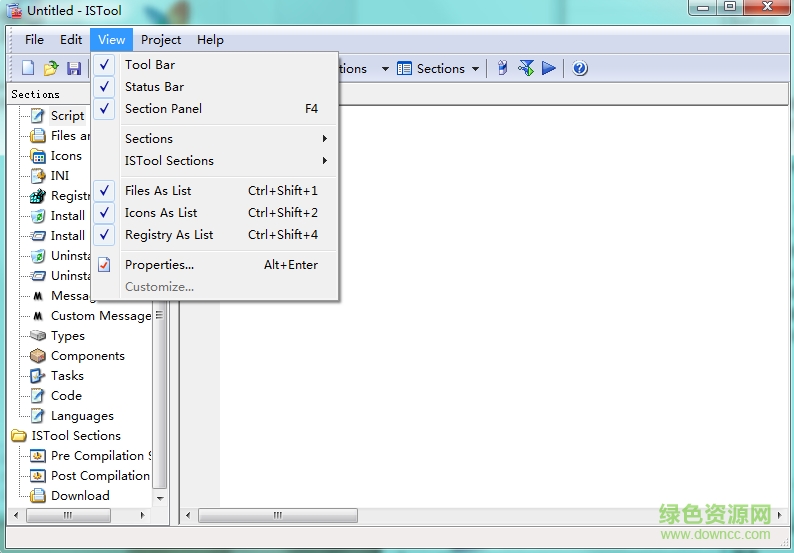Select the Custom Messages tree item
Image resolution: width=794 pixels, height=553 pixels.
[101, 316]
